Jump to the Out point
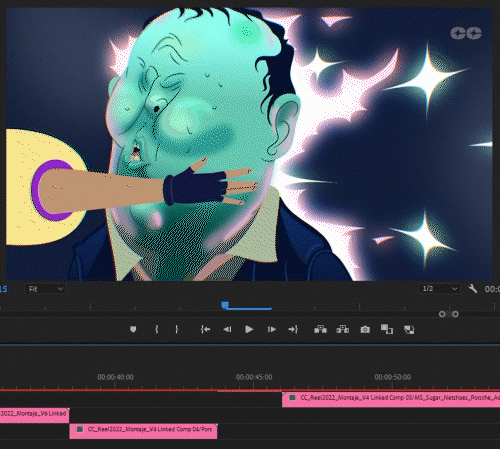 tap(293, 329)
